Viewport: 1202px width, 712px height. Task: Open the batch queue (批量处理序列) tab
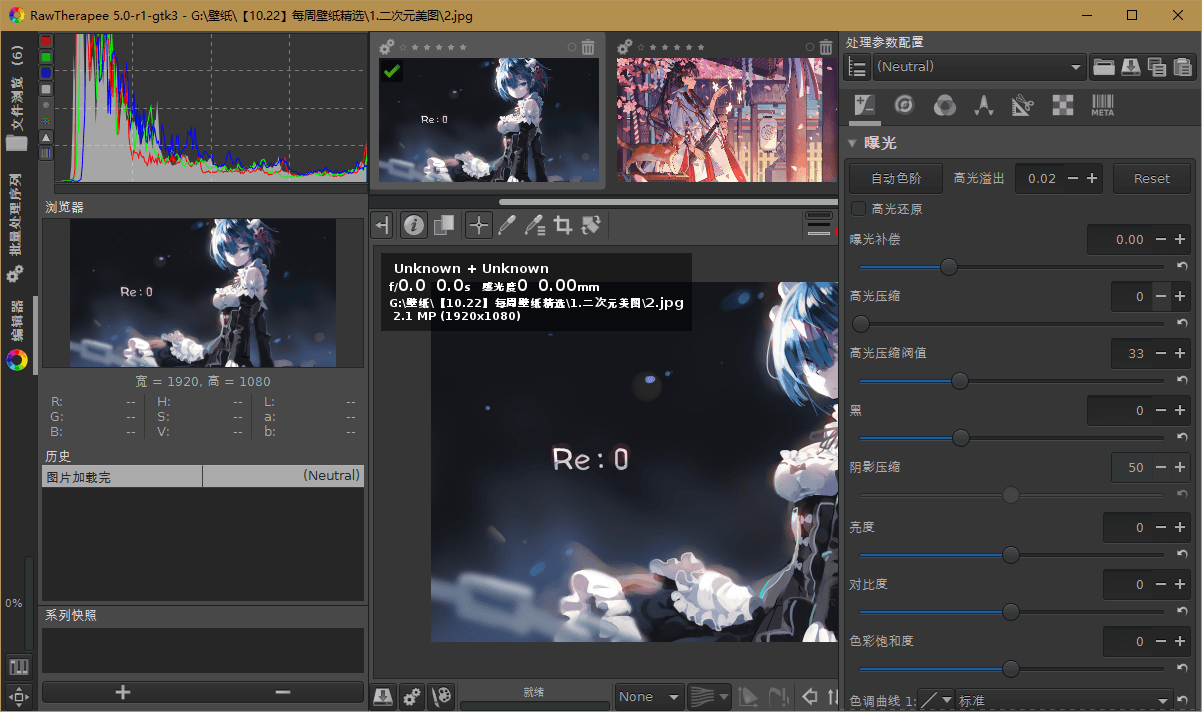pos(16,229)
